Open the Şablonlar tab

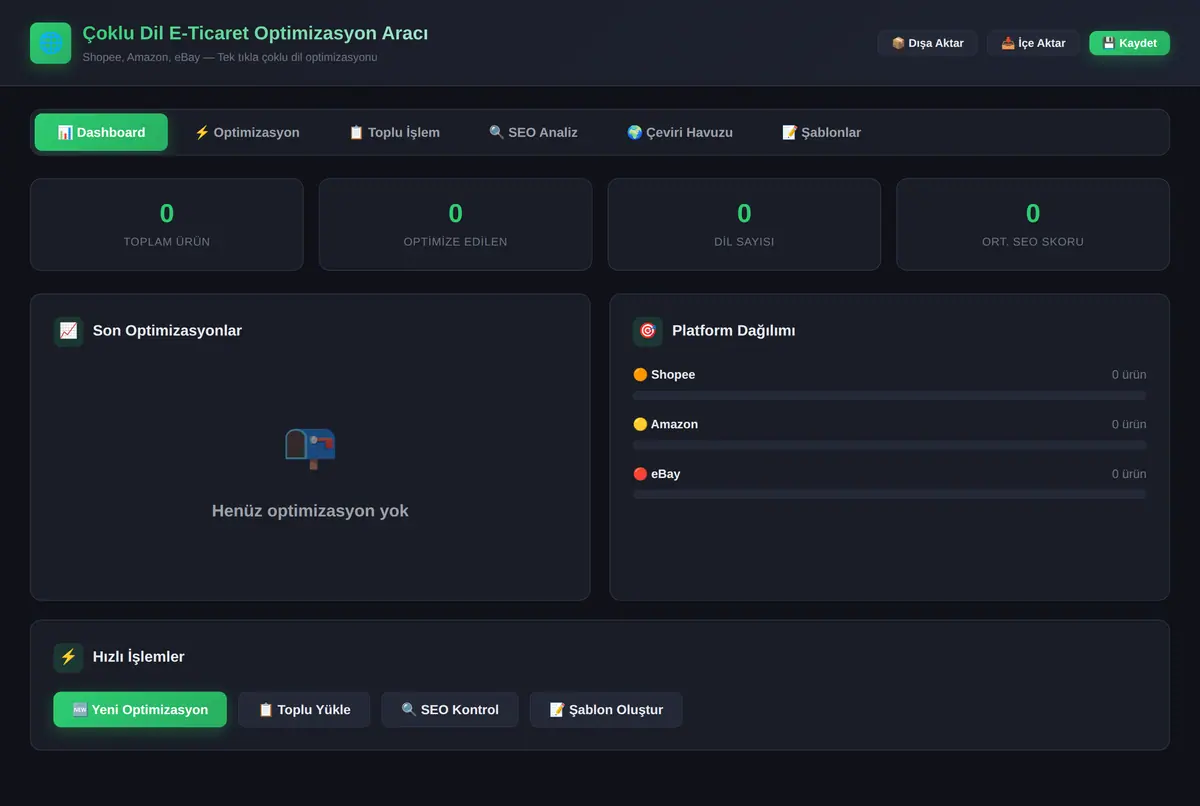pos(821,132)
